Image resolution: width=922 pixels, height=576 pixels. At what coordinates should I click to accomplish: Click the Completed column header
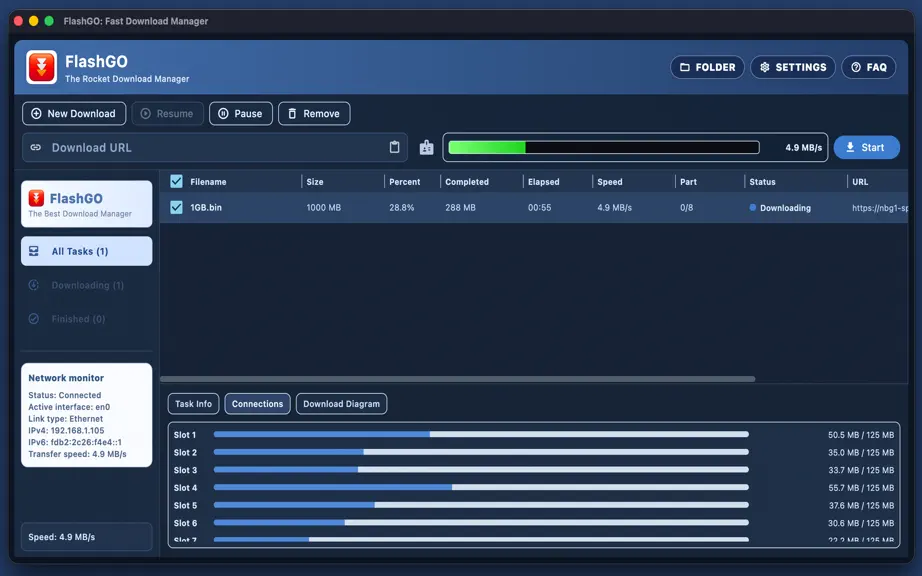(x=467, y=182)
